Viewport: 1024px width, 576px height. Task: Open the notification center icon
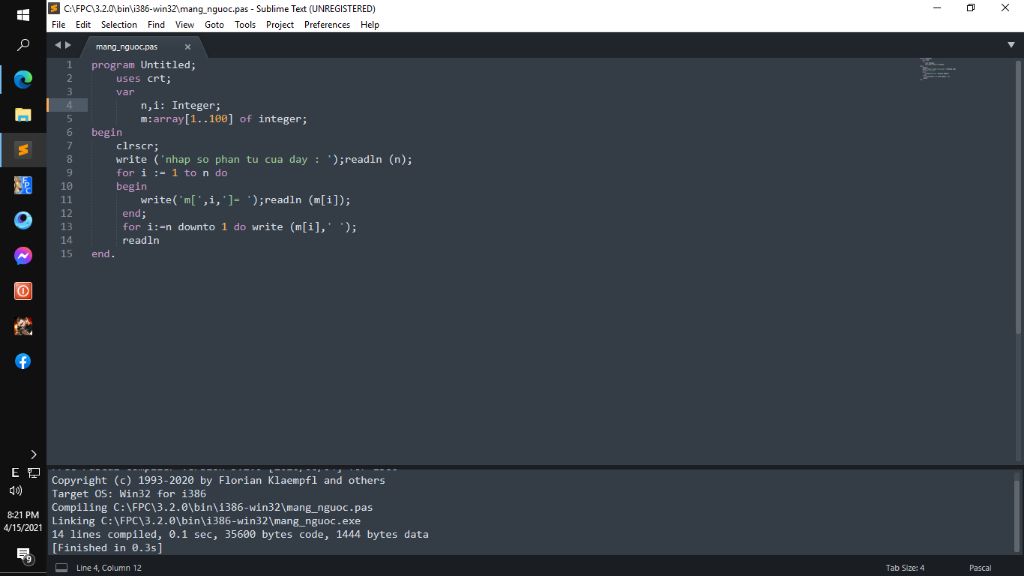click(x=24, y=555)
